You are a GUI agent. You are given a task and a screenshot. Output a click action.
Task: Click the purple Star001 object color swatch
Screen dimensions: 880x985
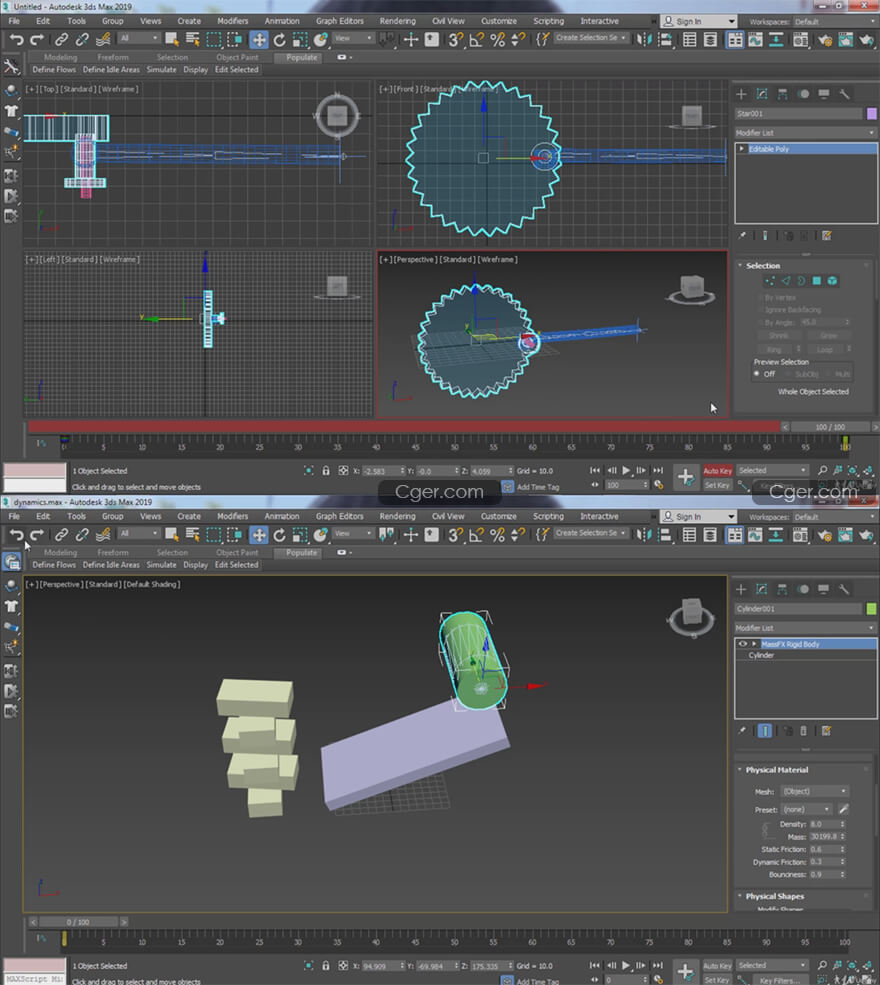[x=872, y=114]
